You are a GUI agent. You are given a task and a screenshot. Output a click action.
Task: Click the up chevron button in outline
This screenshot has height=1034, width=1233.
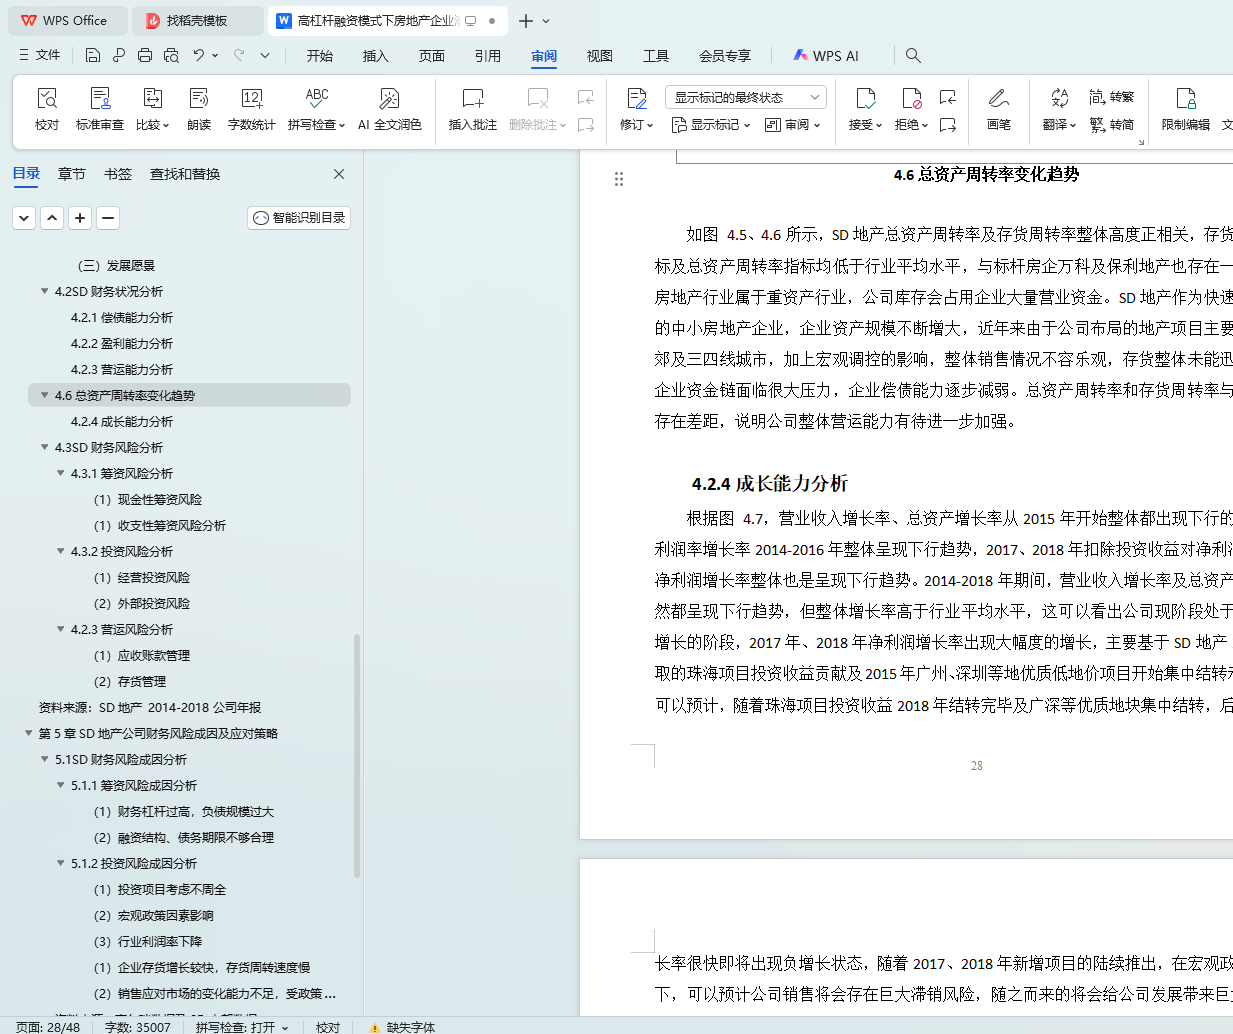52,217
